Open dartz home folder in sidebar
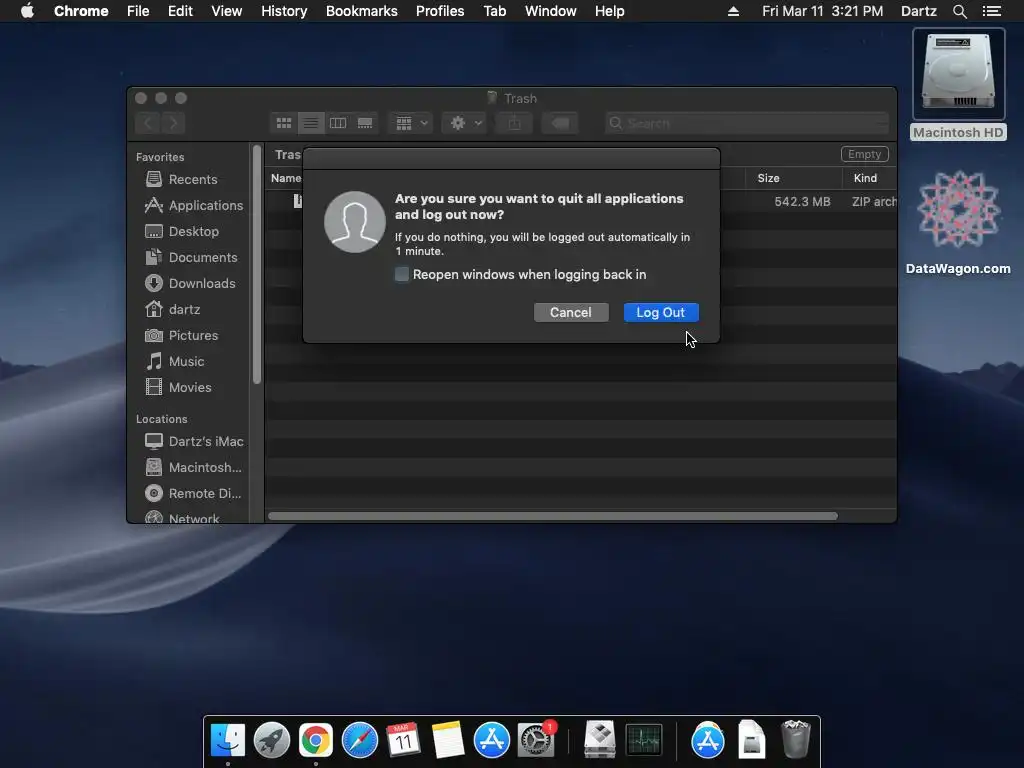 [172, 309]
